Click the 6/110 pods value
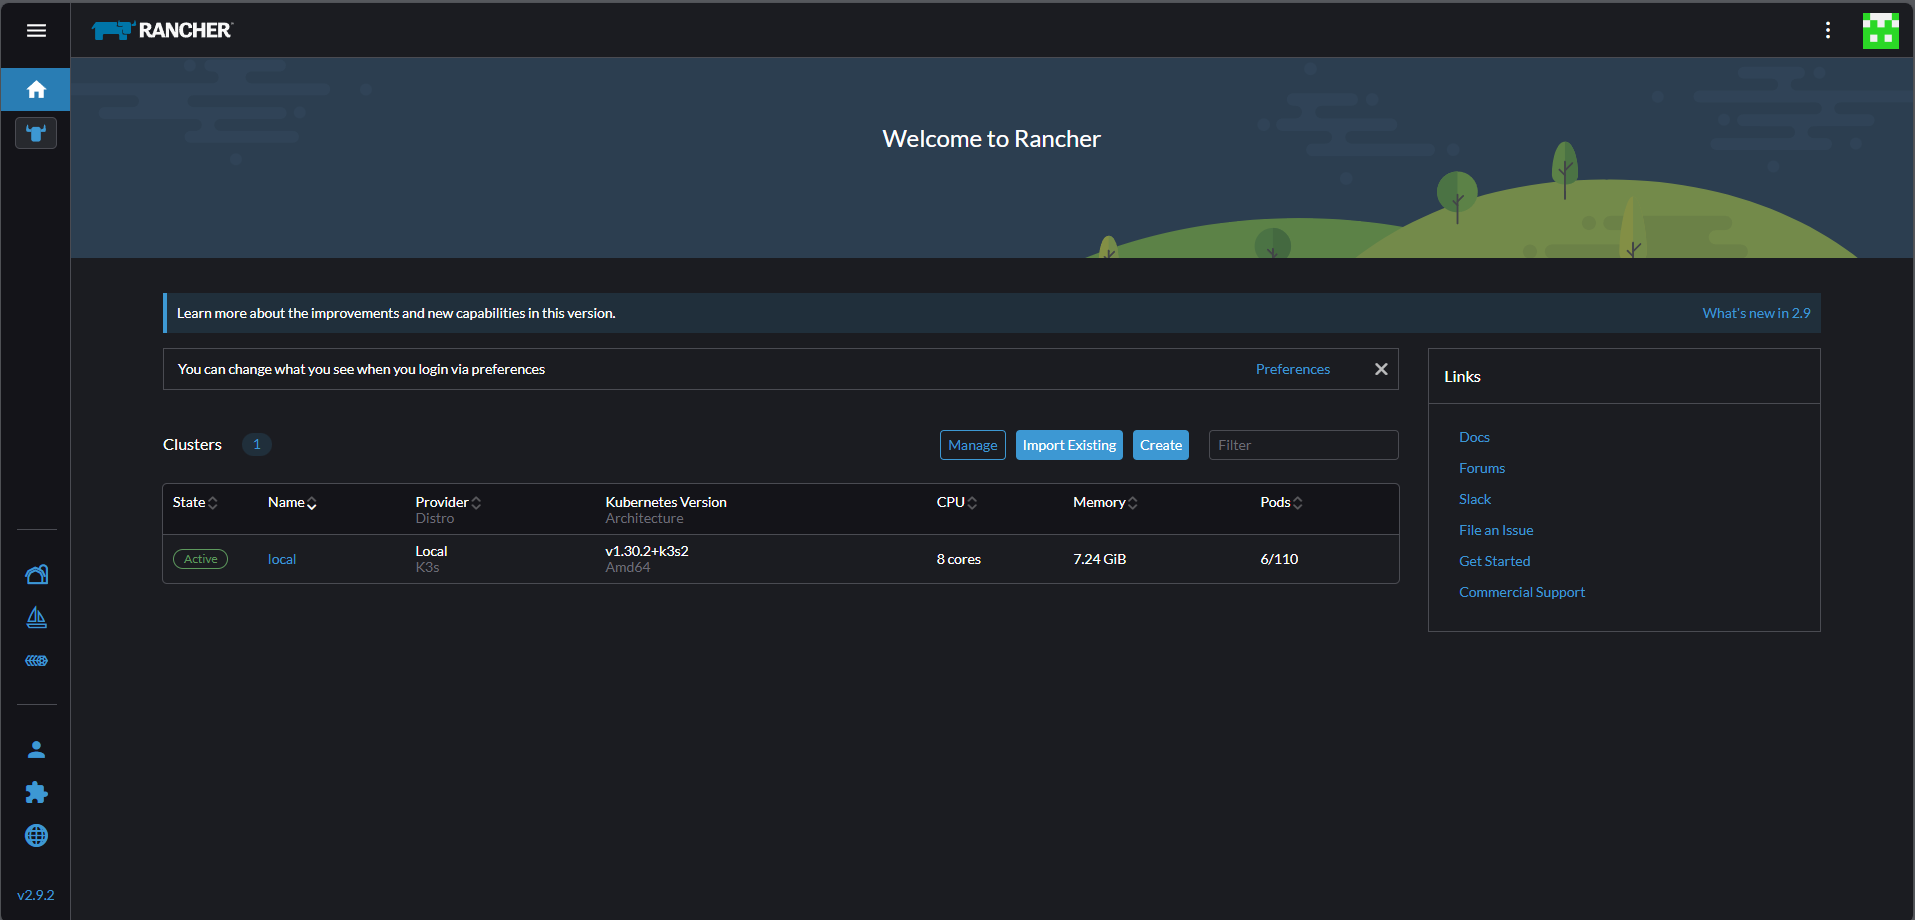Screen dimensions: 1915x920 coord(1279,559)
